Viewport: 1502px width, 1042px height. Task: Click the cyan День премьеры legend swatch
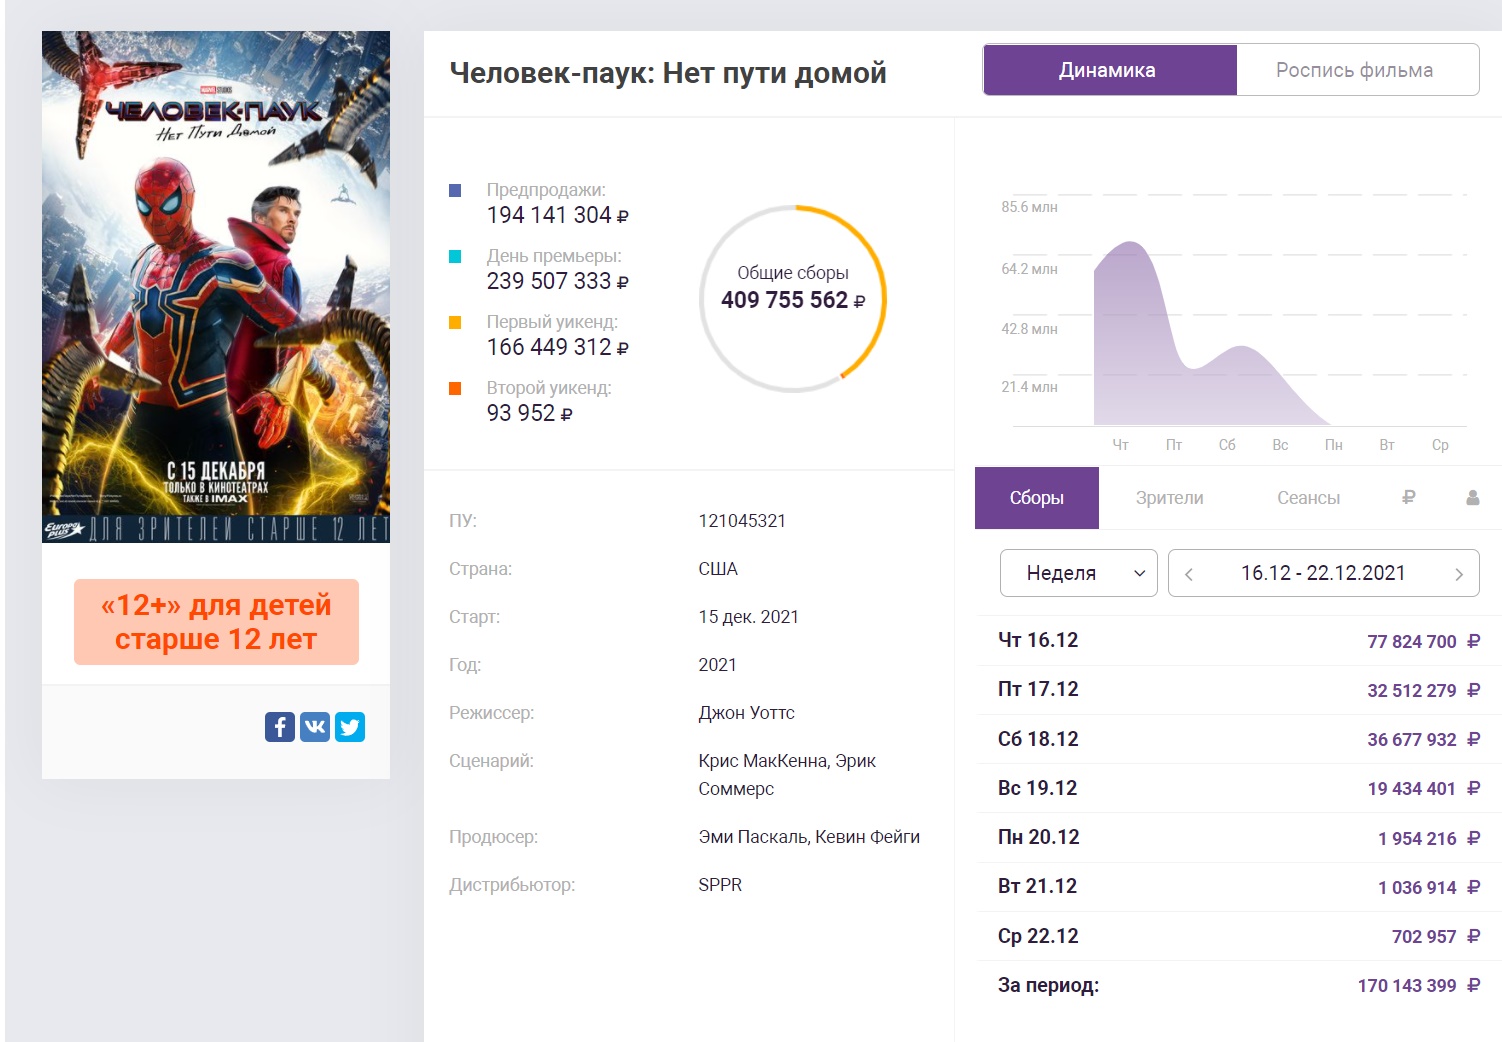tap(455, 256)
